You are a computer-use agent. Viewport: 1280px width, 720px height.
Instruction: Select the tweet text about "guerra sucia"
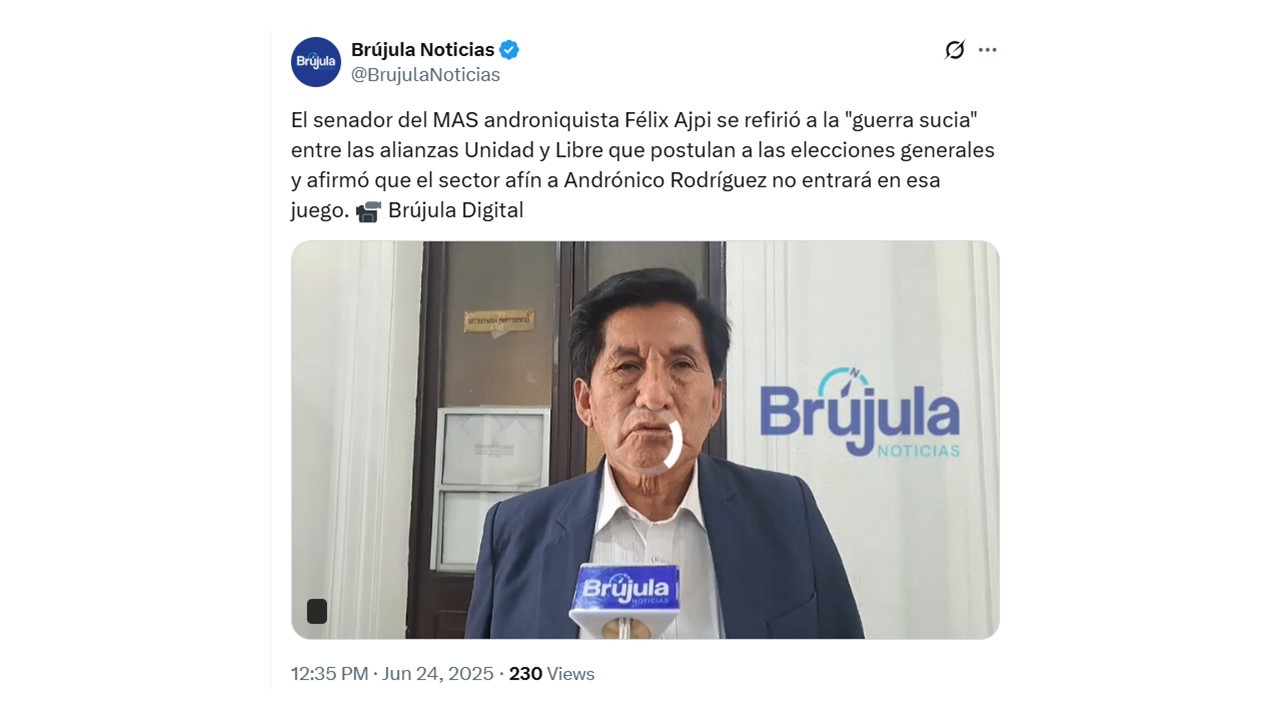(x=643, y=166)
